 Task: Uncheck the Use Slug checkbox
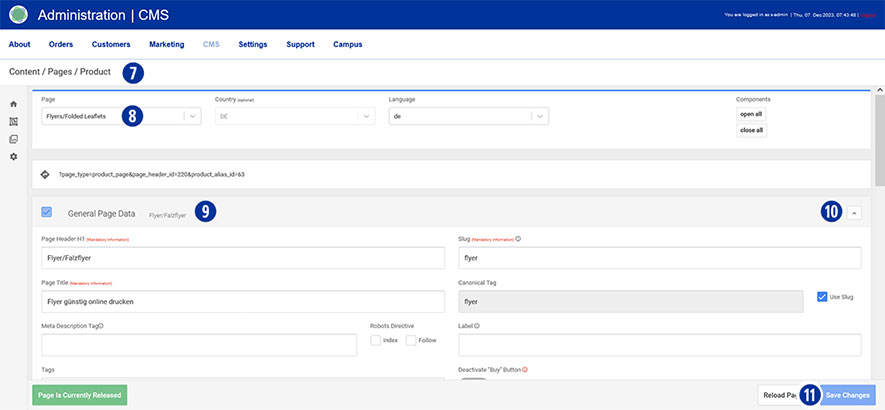[x=821, y=297]
